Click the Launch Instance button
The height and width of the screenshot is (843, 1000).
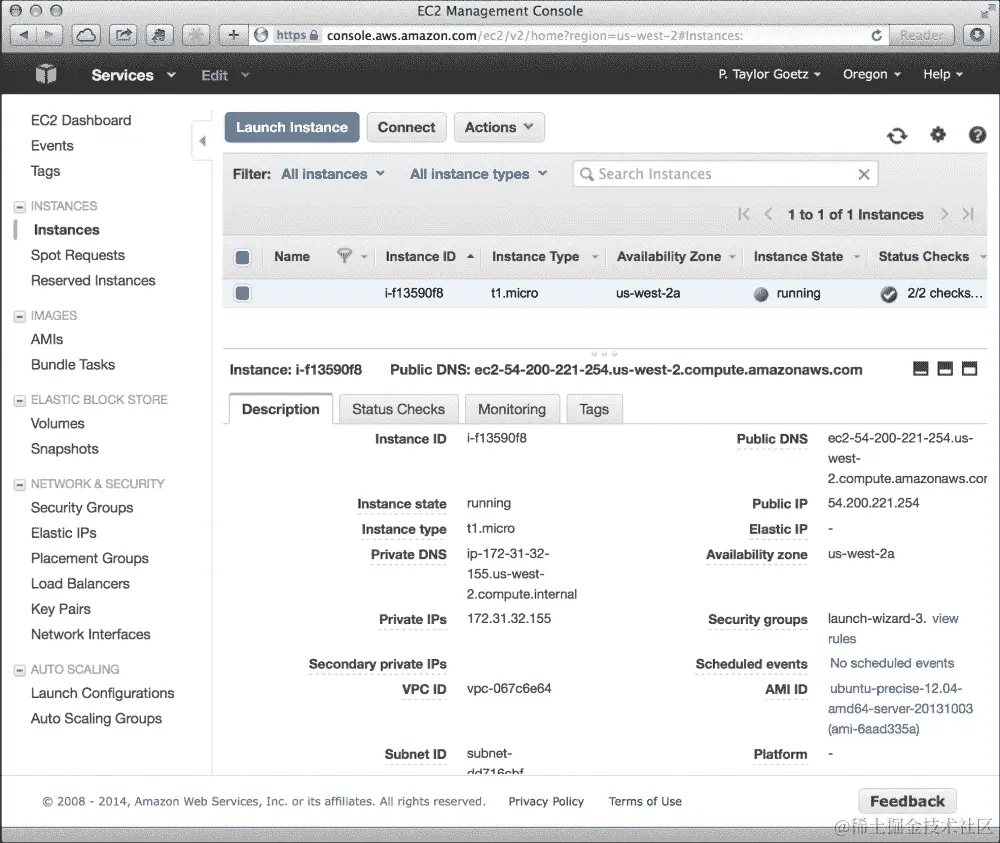pos(291,128)
